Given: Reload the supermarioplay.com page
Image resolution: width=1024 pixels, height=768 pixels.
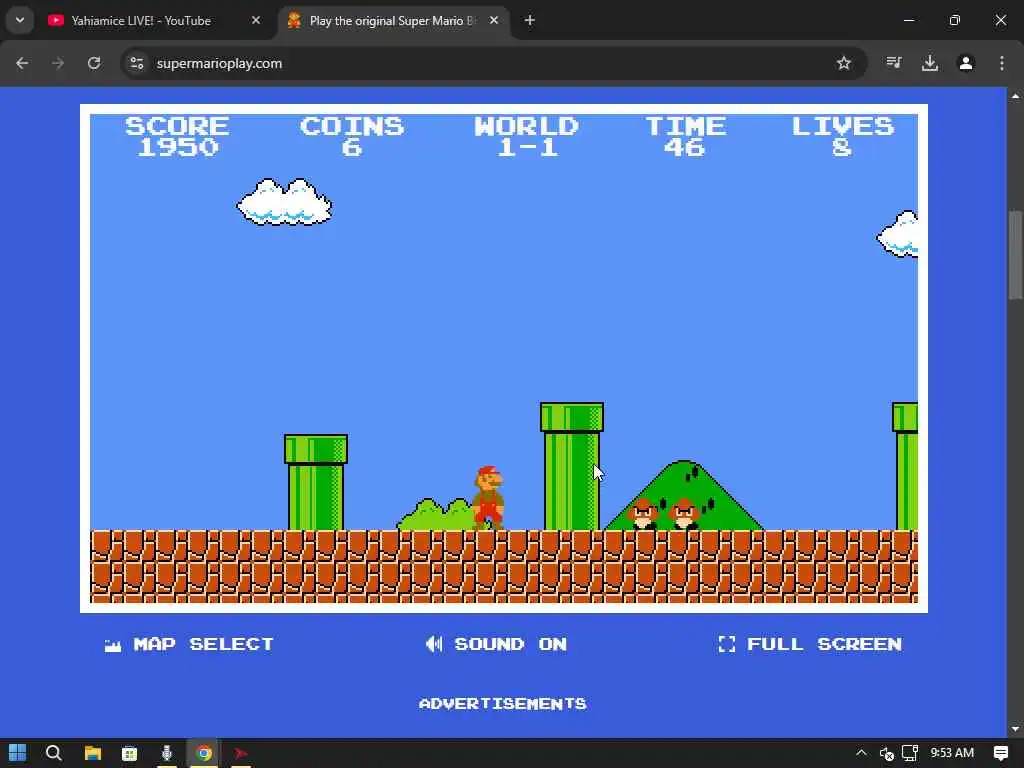Looking at the screenshot, I should click(94, 63).
